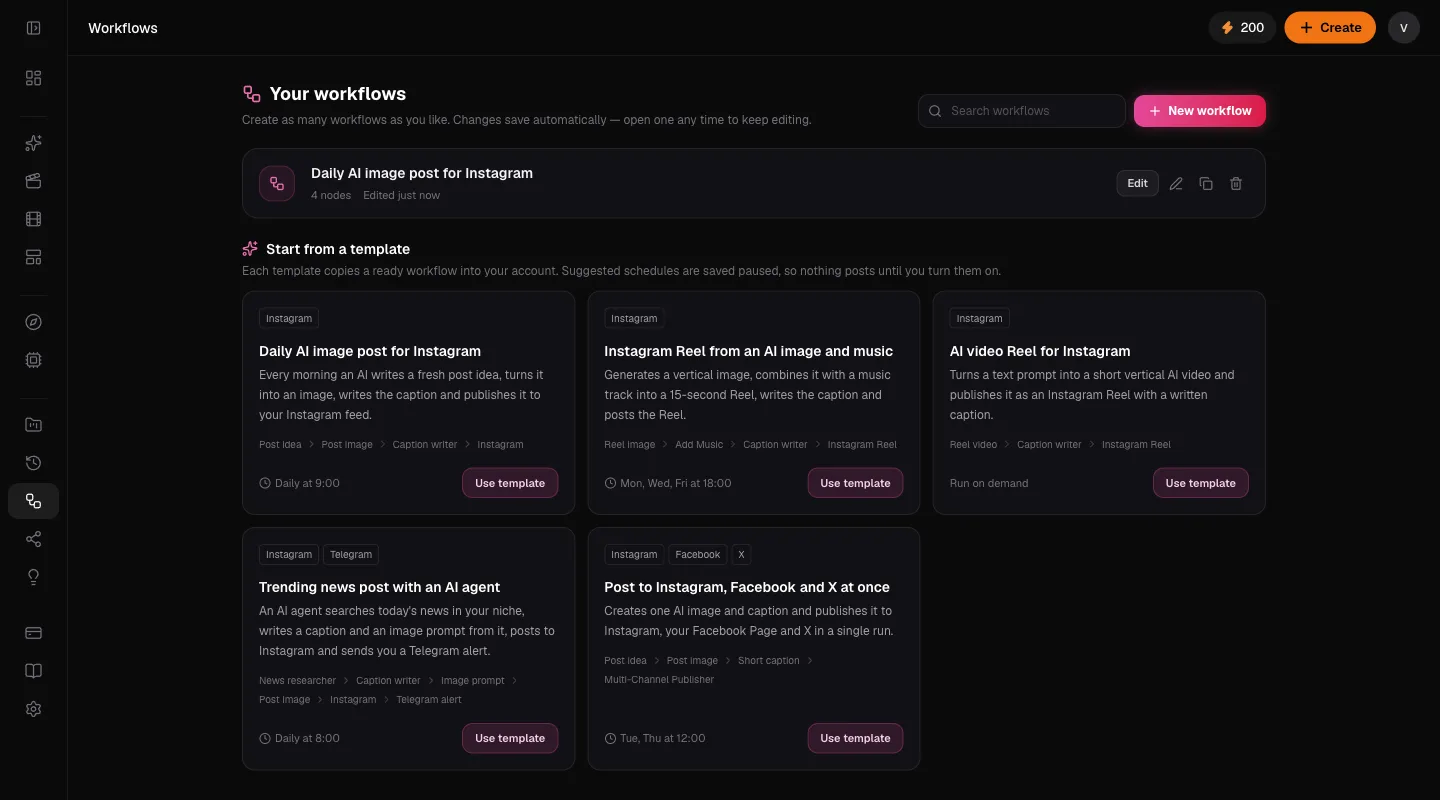1440x800 pixels.
Task: Click the pink New workflow button
Action: (x=1200, y=111)
